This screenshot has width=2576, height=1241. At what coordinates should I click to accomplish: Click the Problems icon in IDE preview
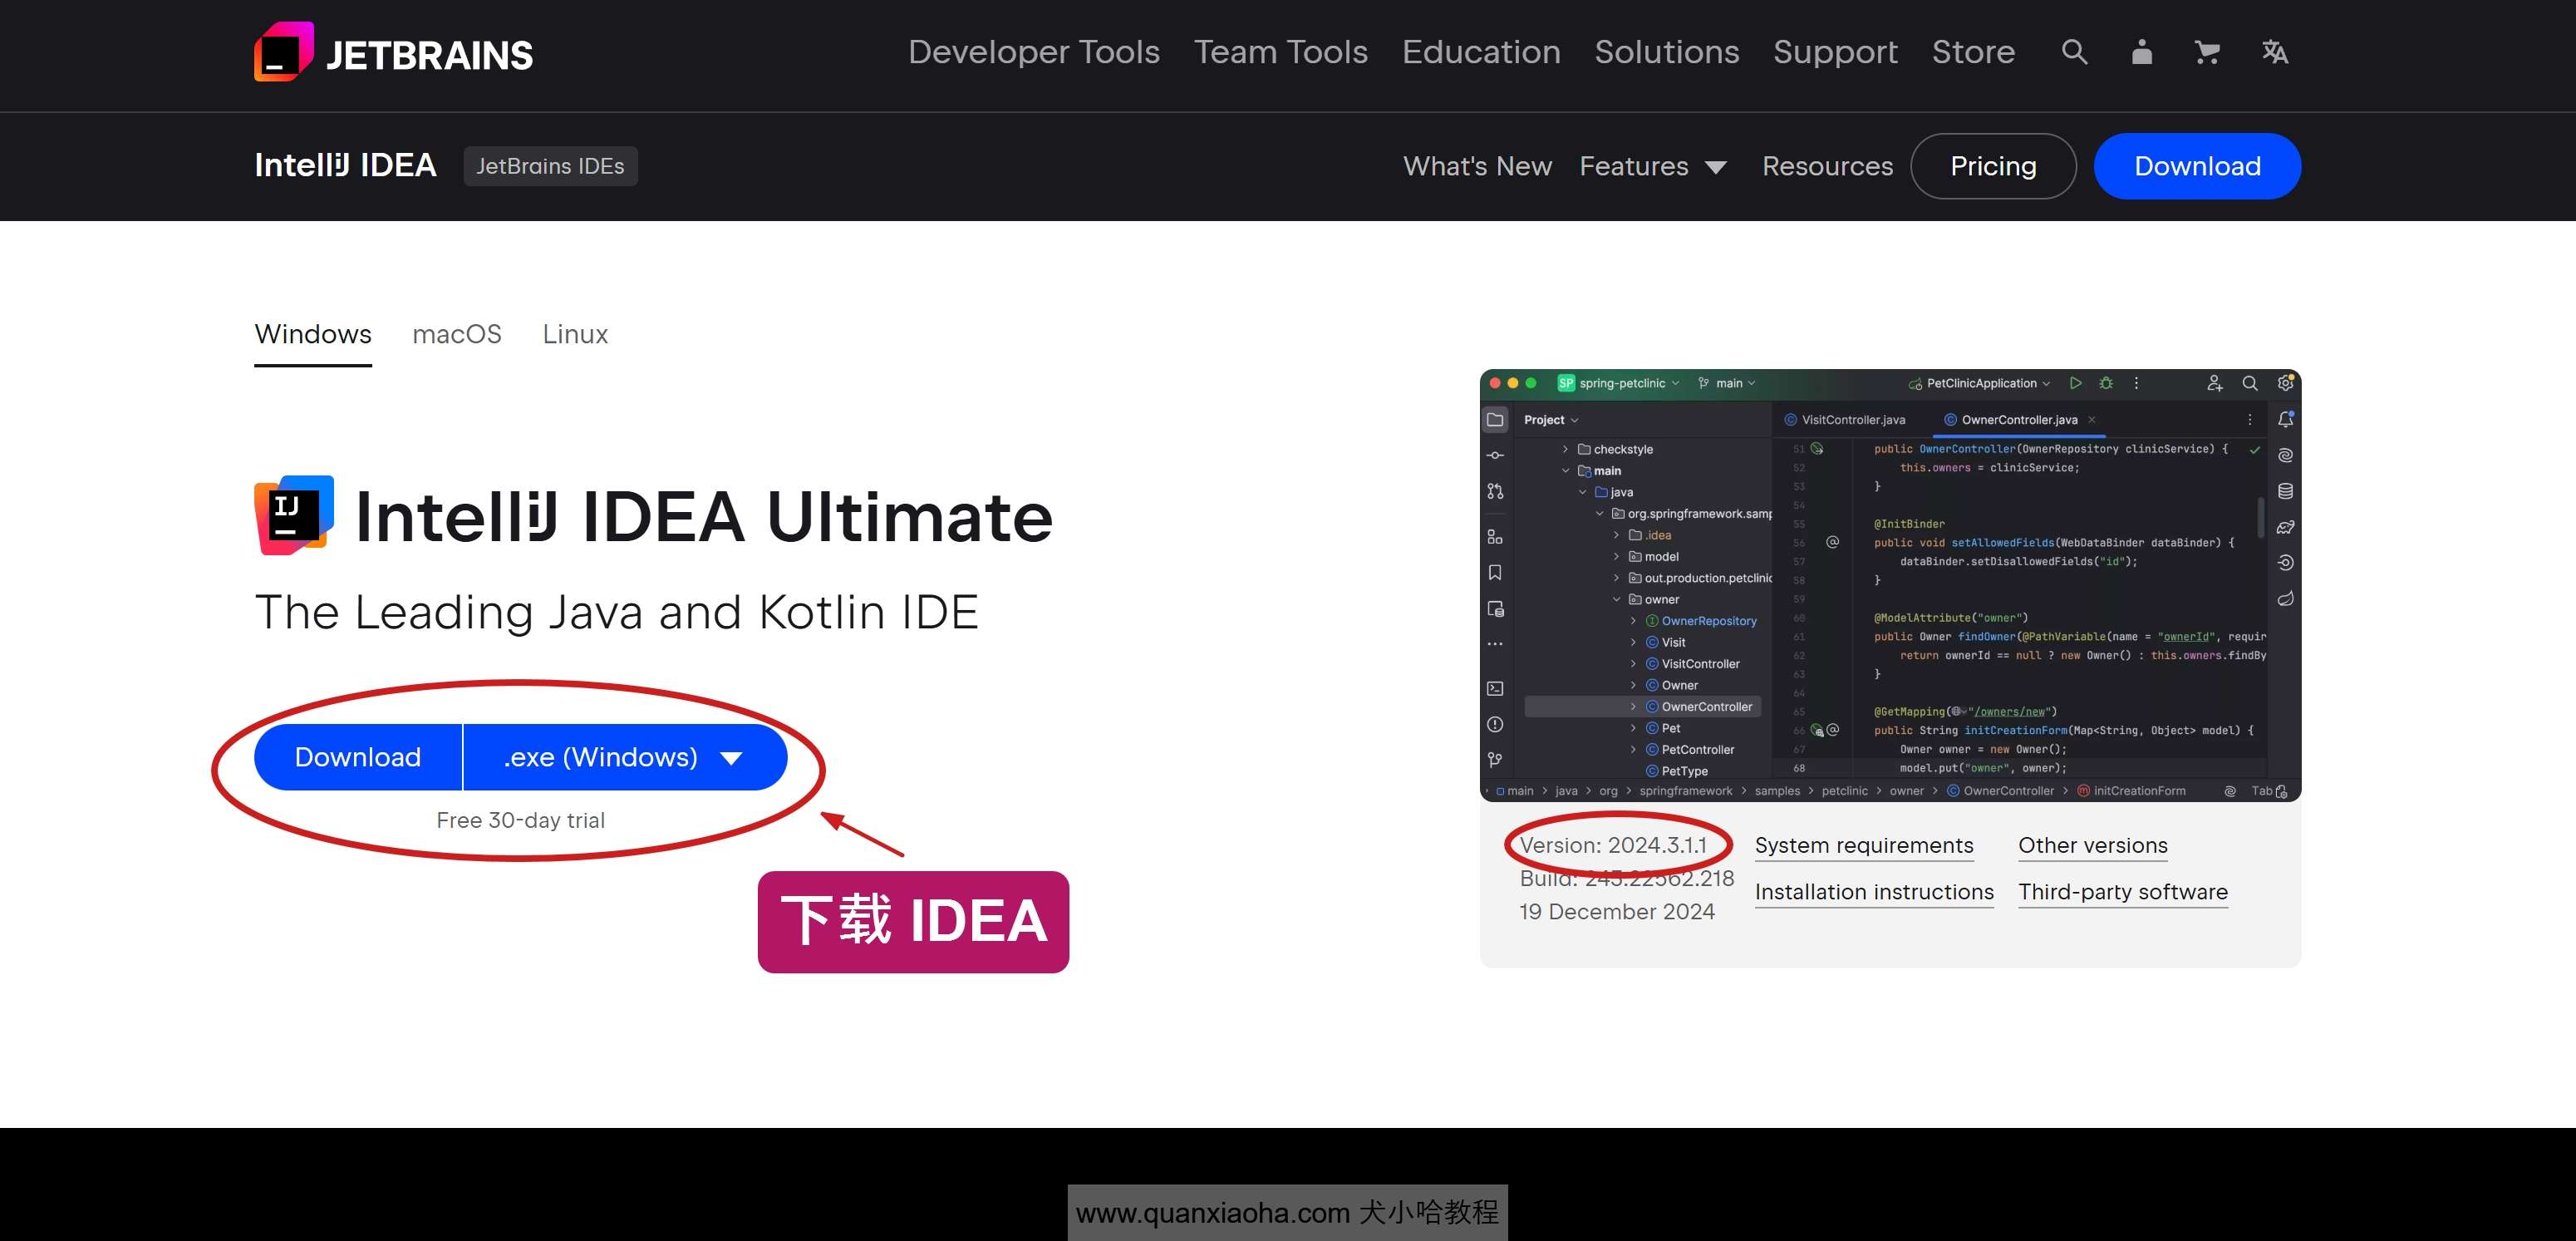coord(1495,724)
